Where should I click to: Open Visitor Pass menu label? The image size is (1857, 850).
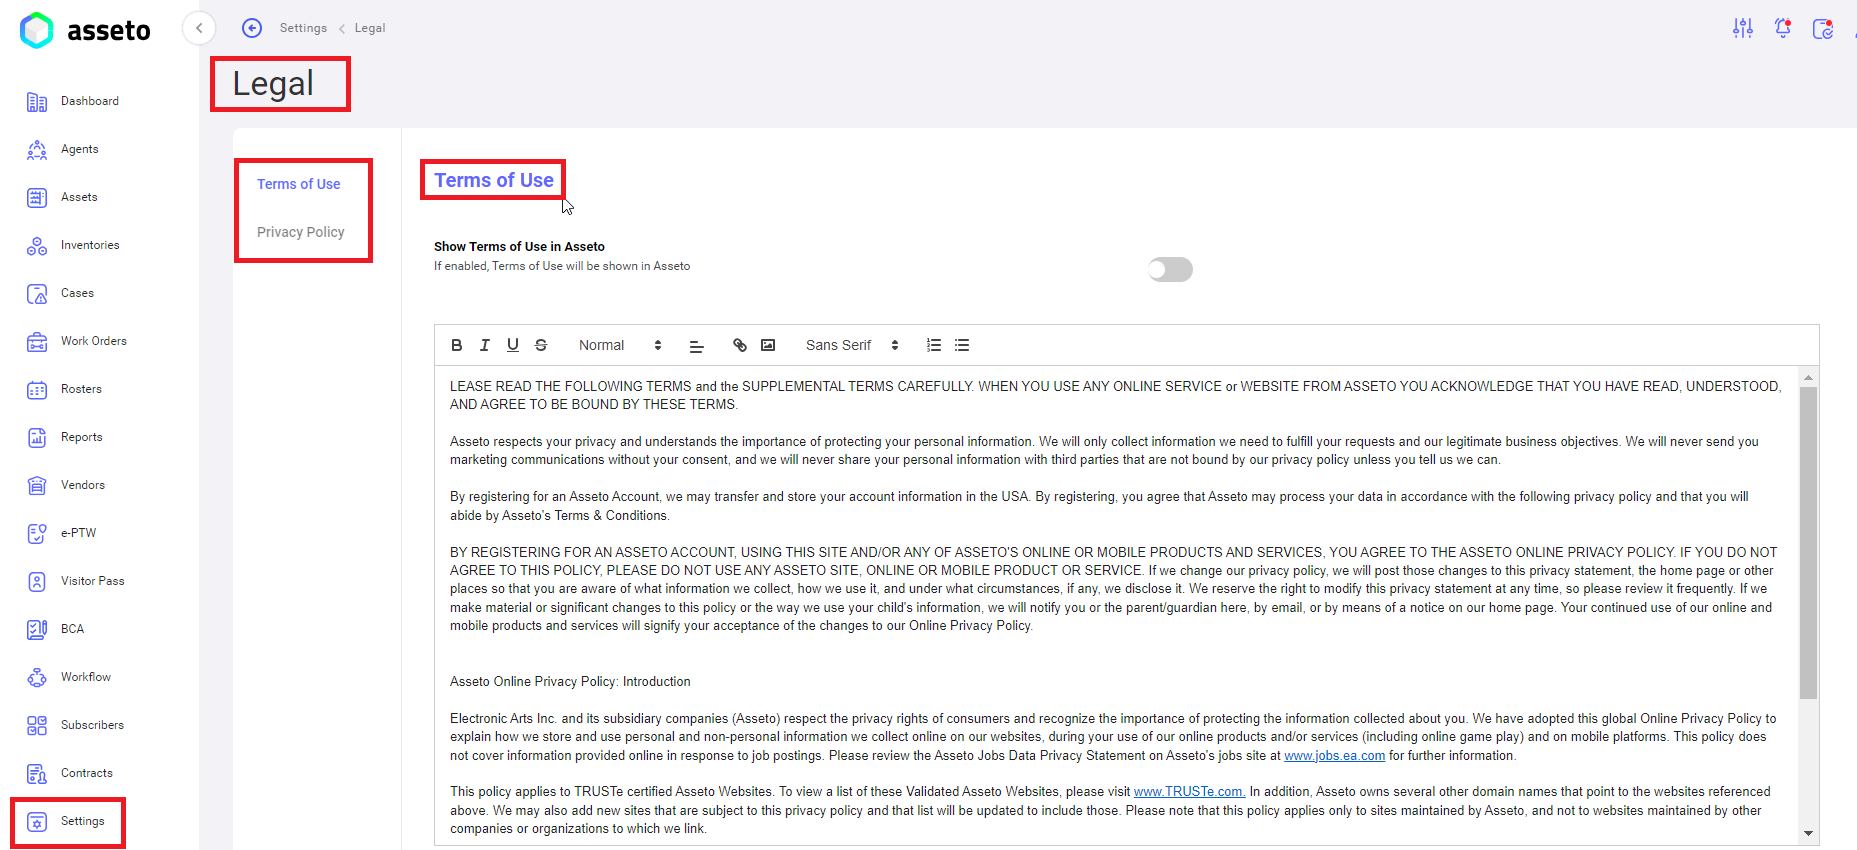tap(93, 581)
